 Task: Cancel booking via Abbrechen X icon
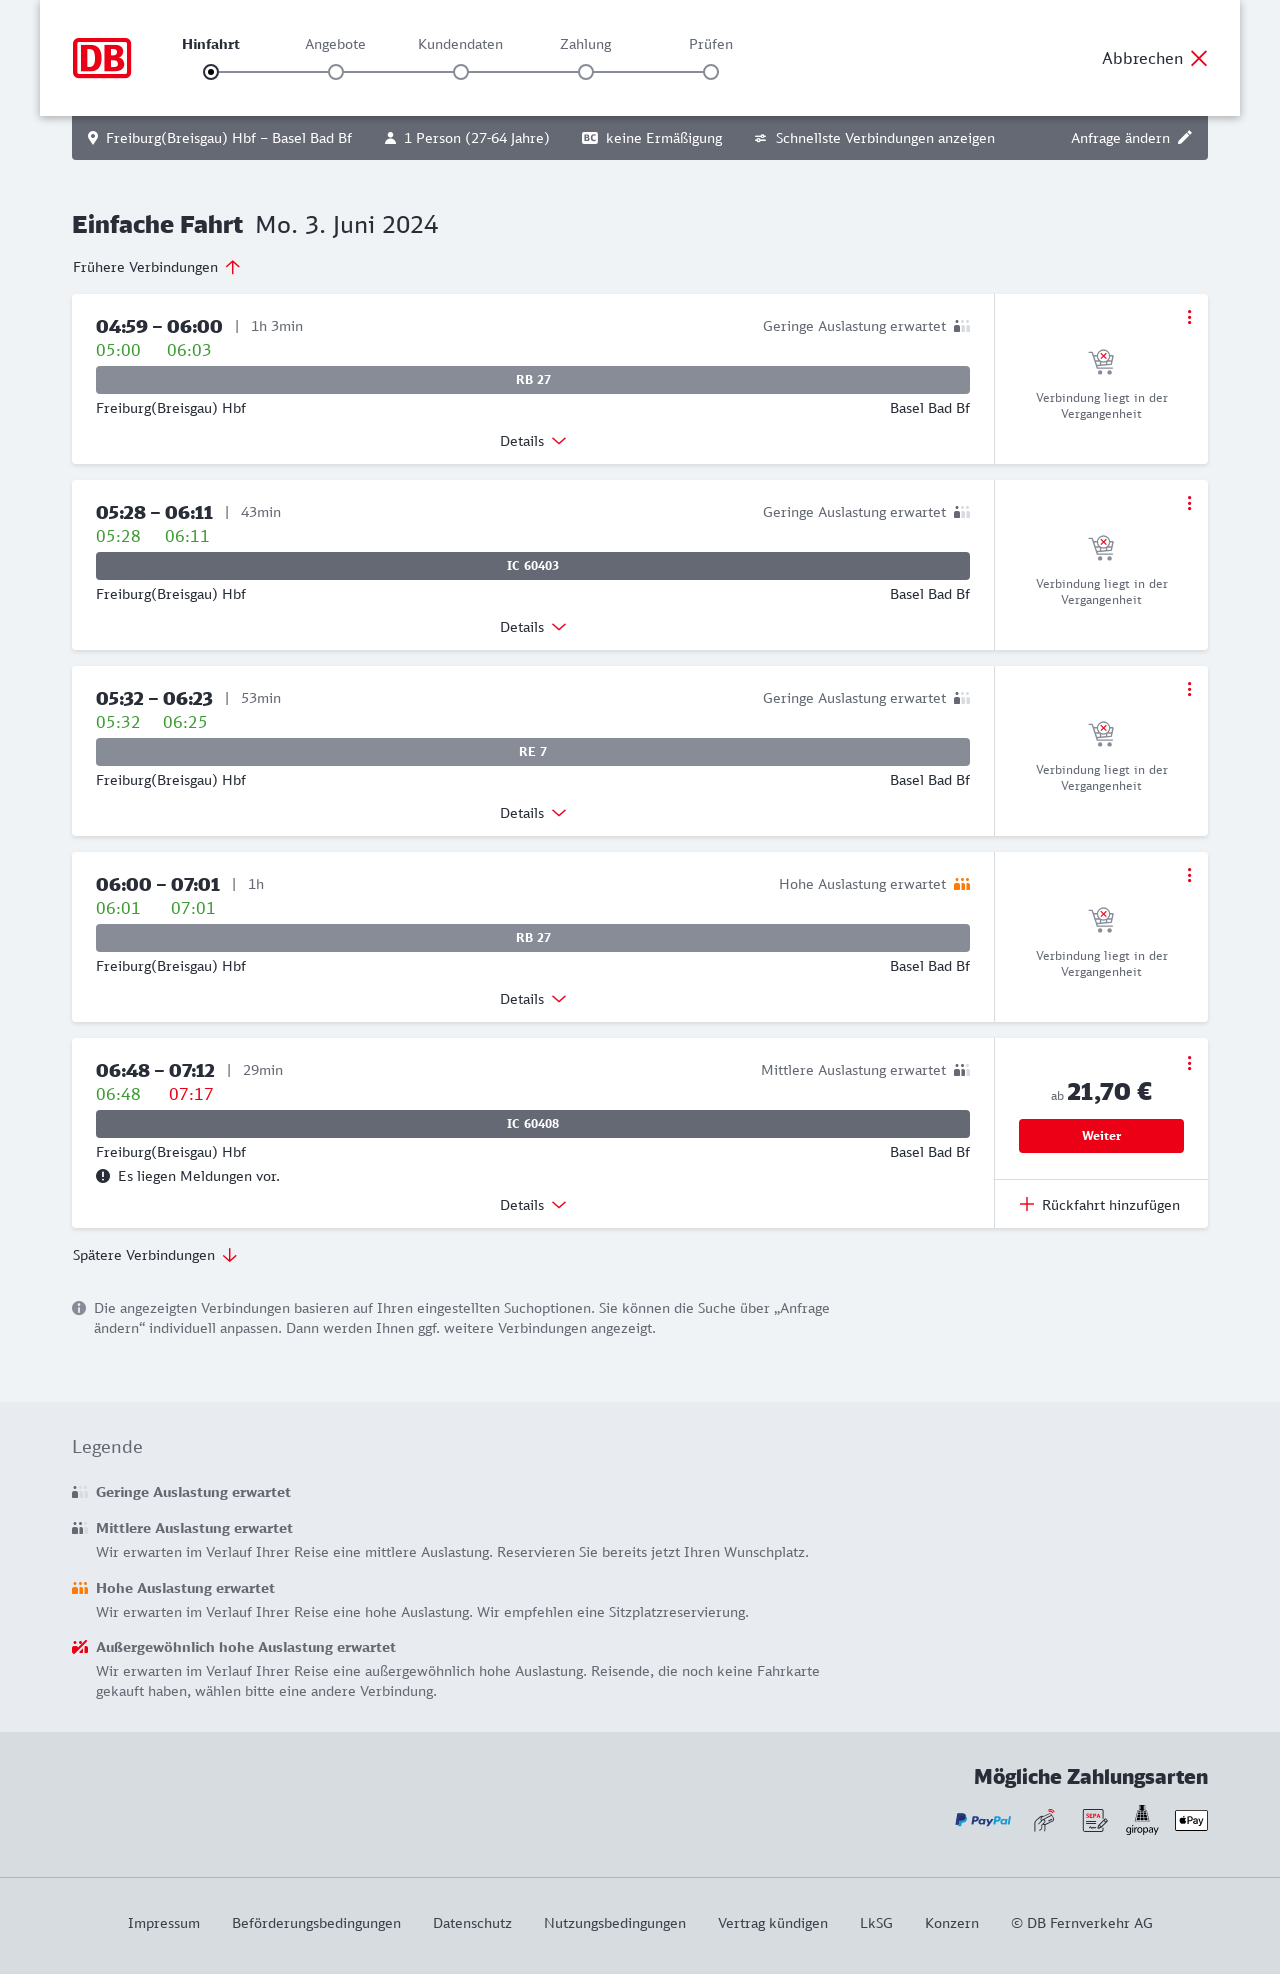tap(1199, 58)
